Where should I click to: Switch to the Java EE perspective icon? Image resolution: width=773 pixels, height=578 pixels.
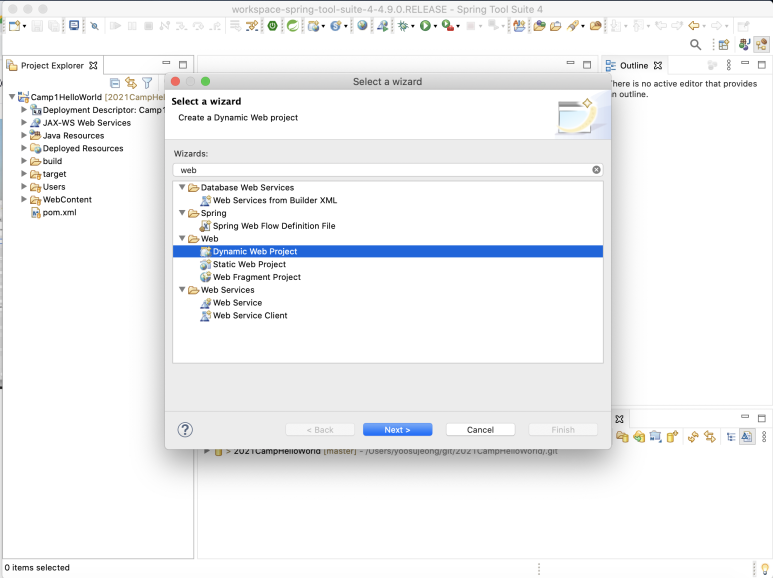pyautogui.click(x=744, y=44)
